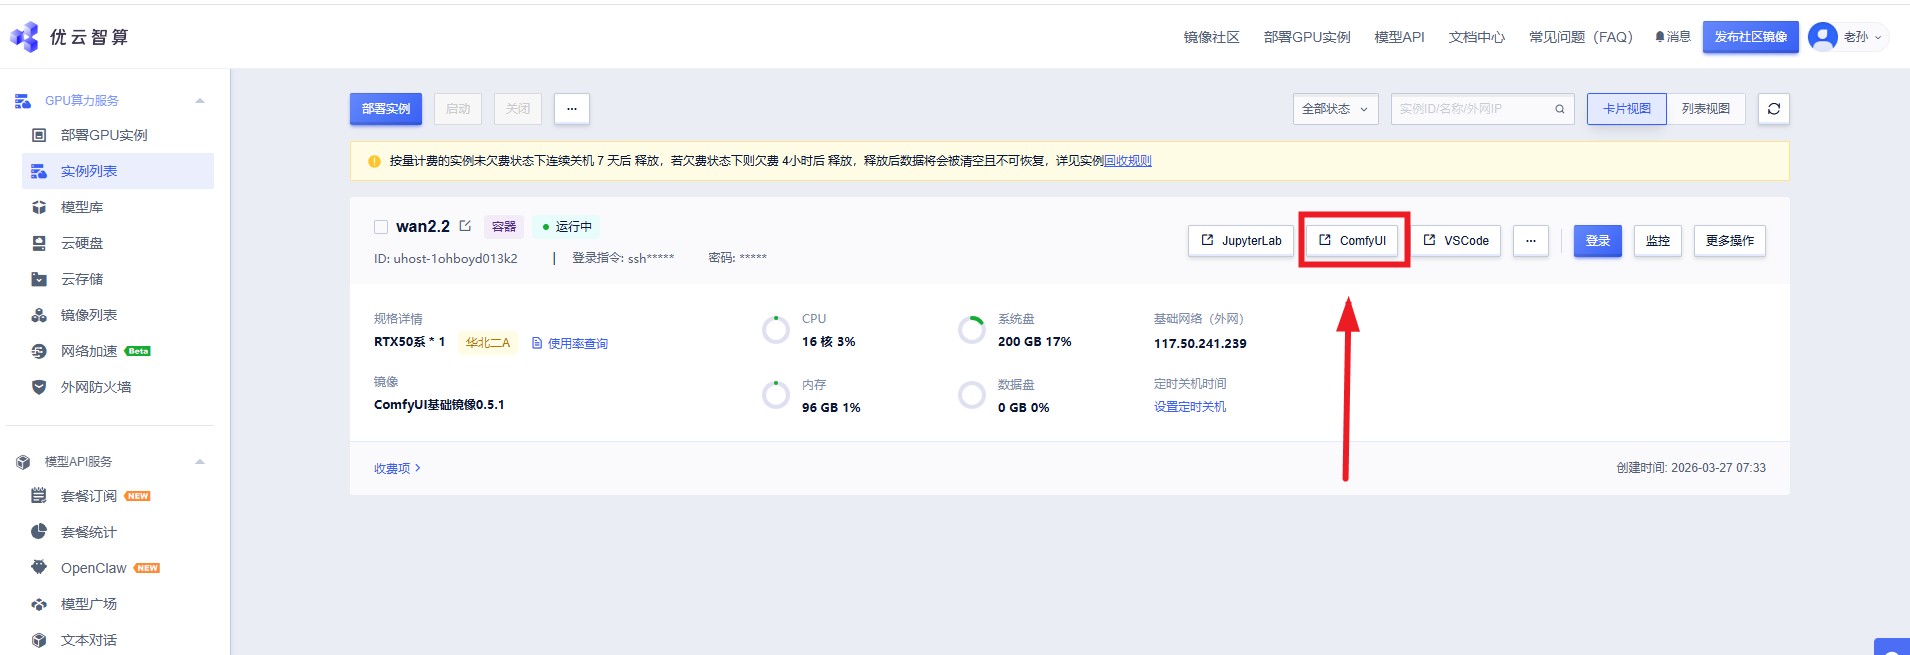Open the model library sidebar item
The height and width of the screenshot is (655, 1910).
(x=82, y=207)
